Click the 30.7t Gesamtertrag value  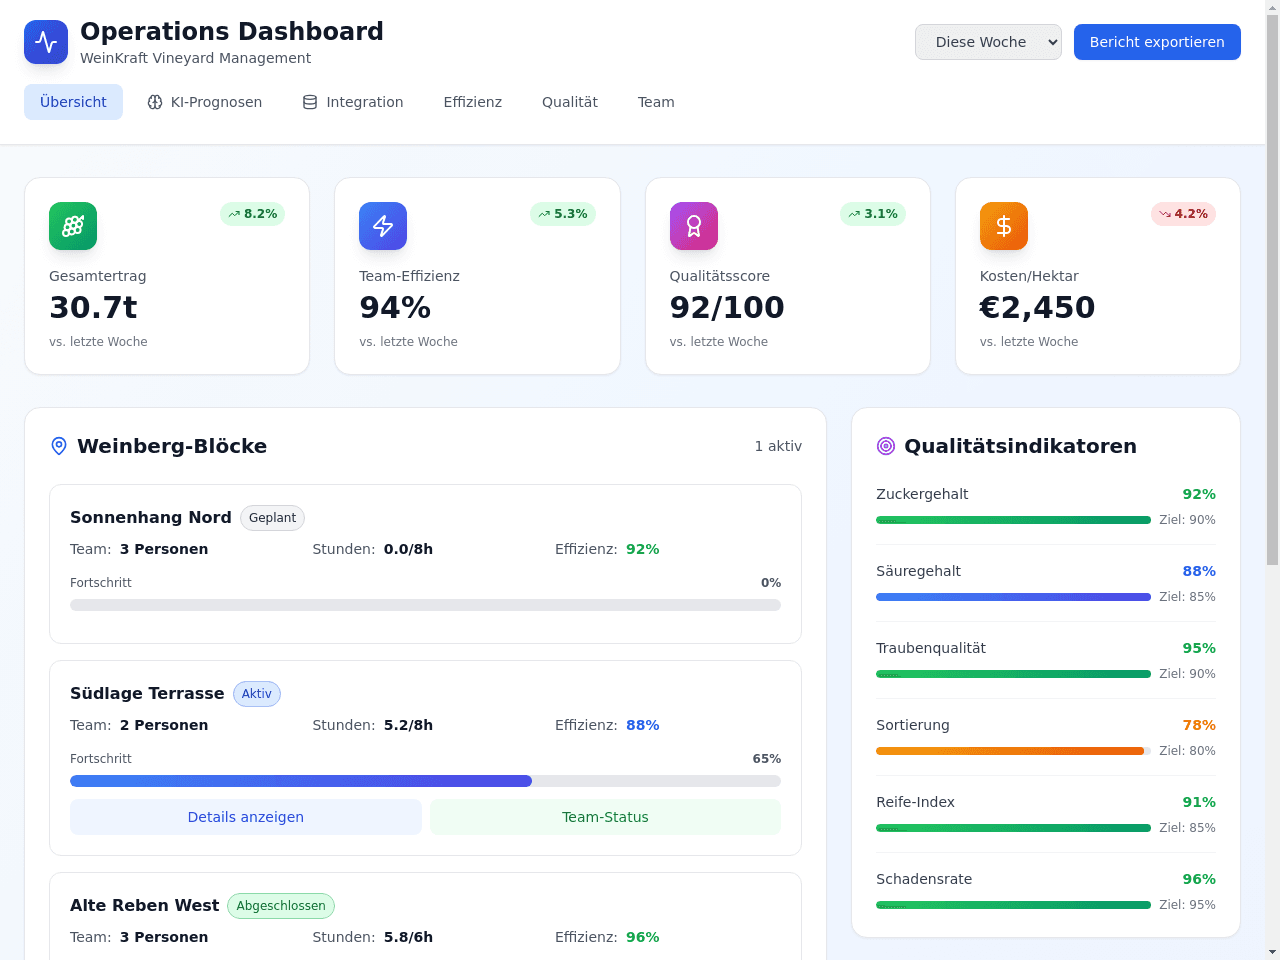93,307
